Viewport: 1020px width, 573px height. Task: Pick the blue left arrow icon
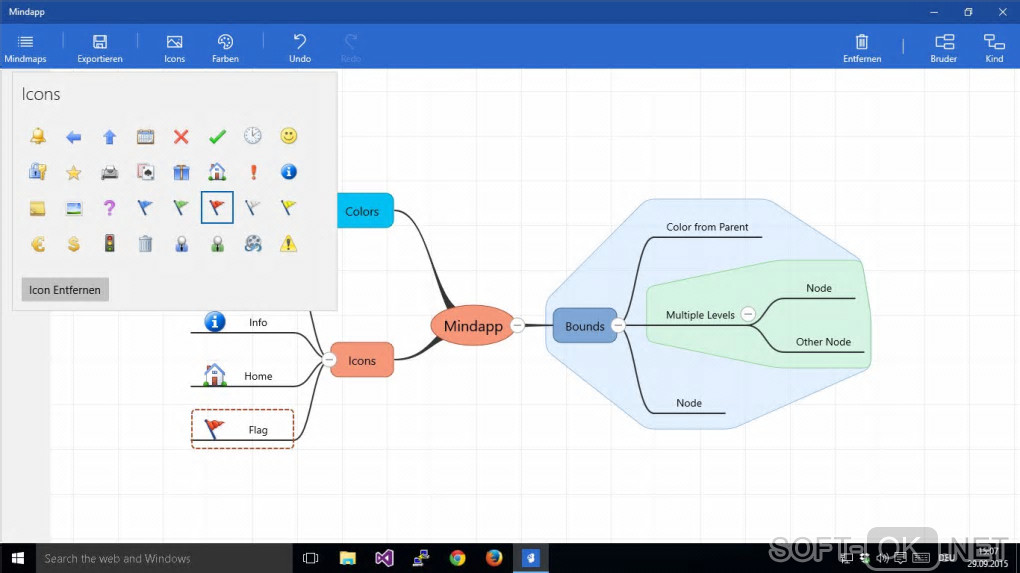coord(74,137)
